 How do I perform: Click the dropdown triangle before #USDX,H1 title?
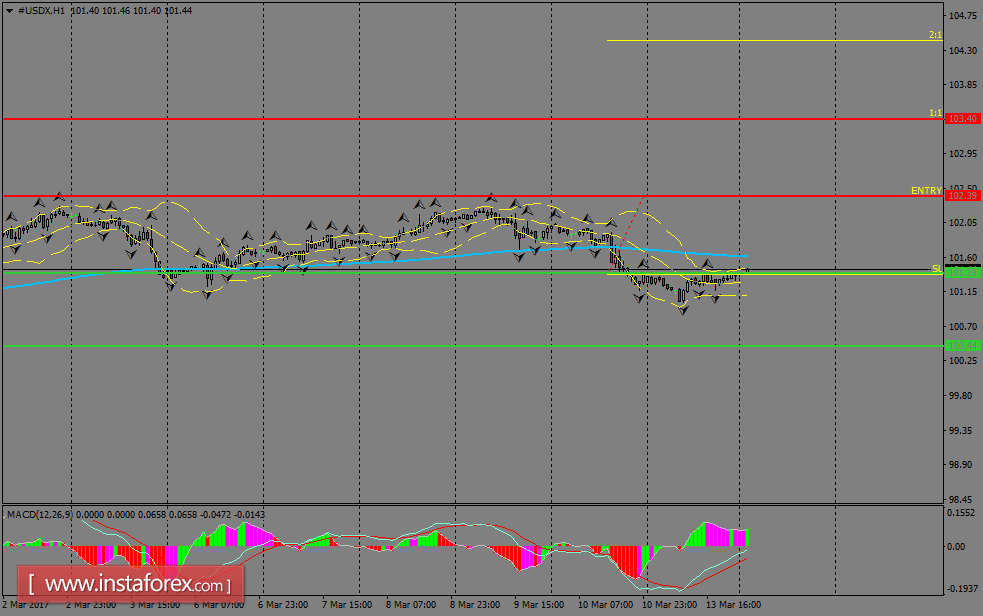(x=9, y=9)
